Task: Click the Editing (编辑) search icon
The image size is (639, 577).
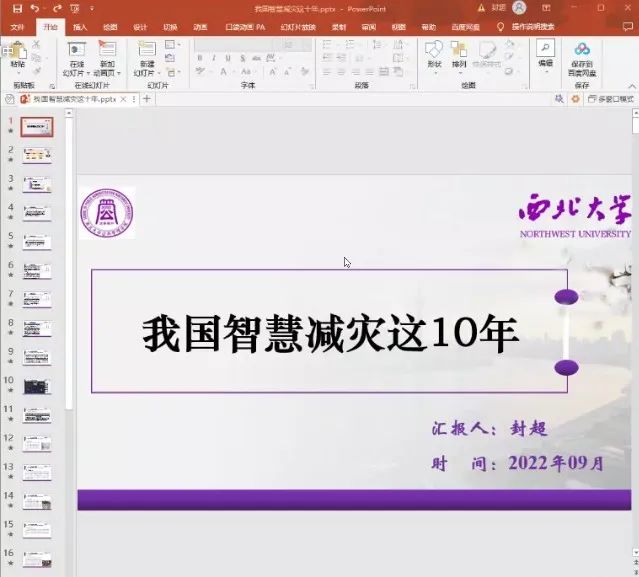Action: tap(545, 50)
